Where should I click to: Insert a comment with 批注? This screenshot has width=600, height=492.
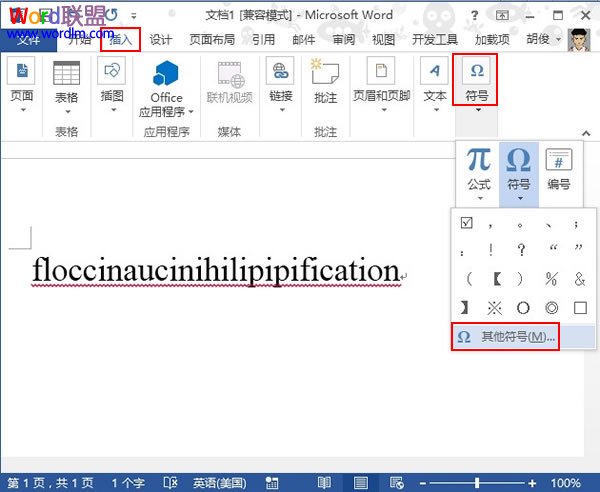325,81
